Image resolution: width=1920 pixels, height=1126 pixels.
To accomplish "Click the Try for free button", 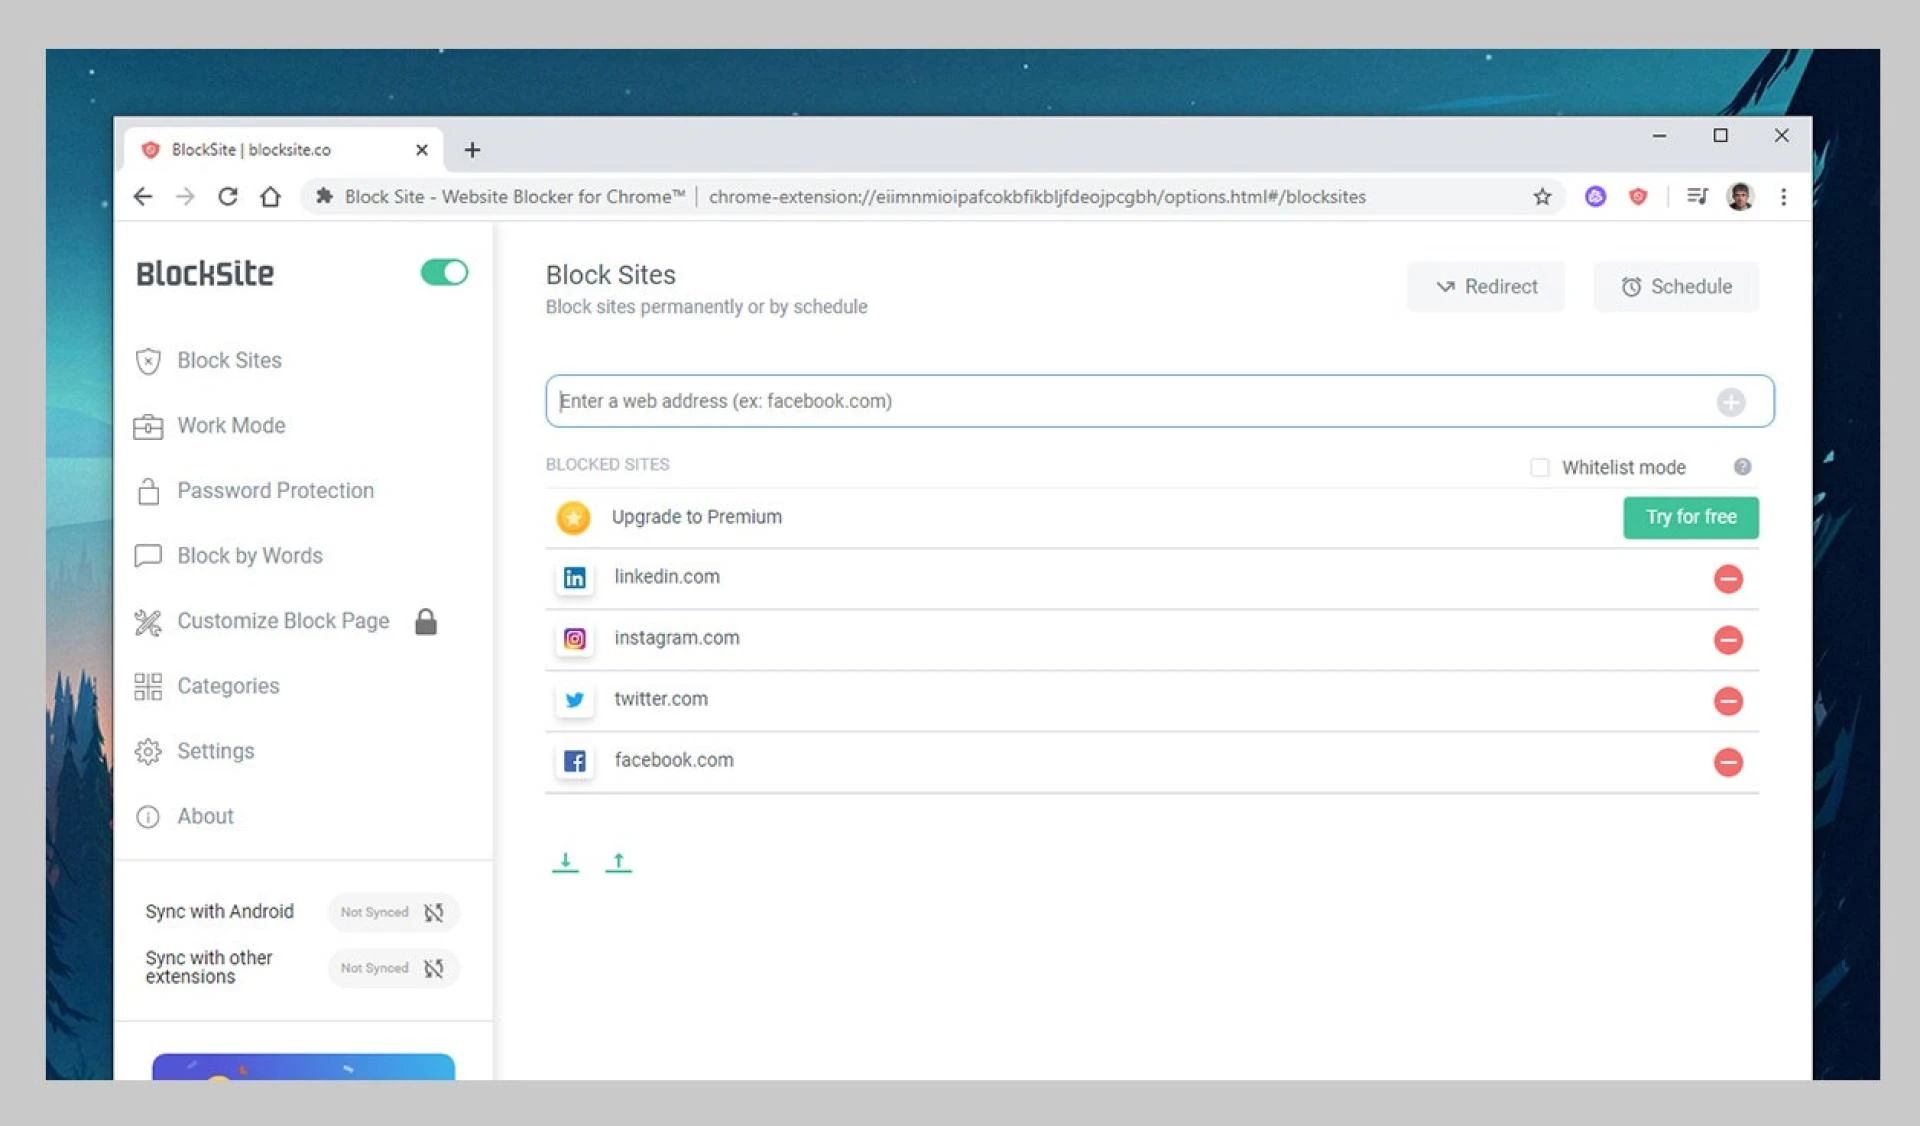I will pos(1690,517).
